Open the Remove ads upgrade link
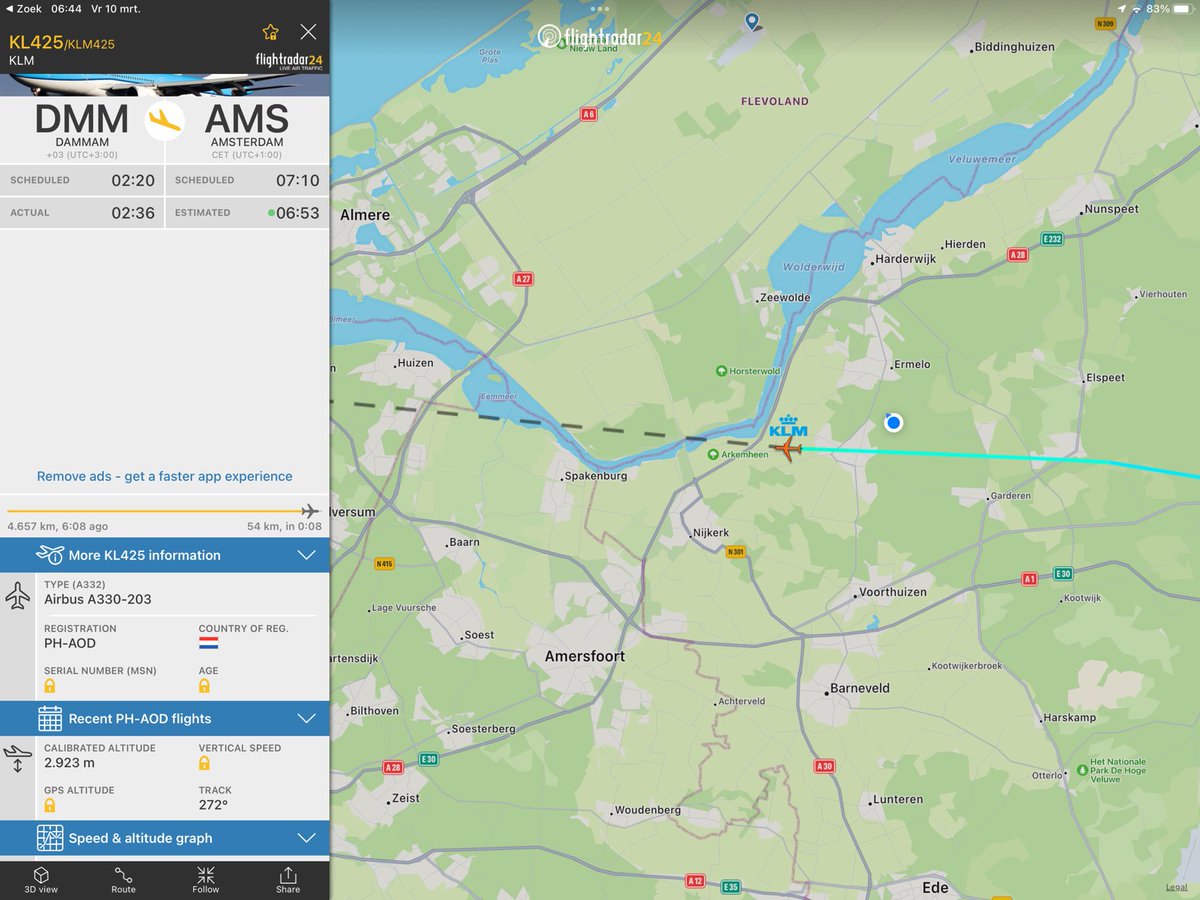 [165, 476]
